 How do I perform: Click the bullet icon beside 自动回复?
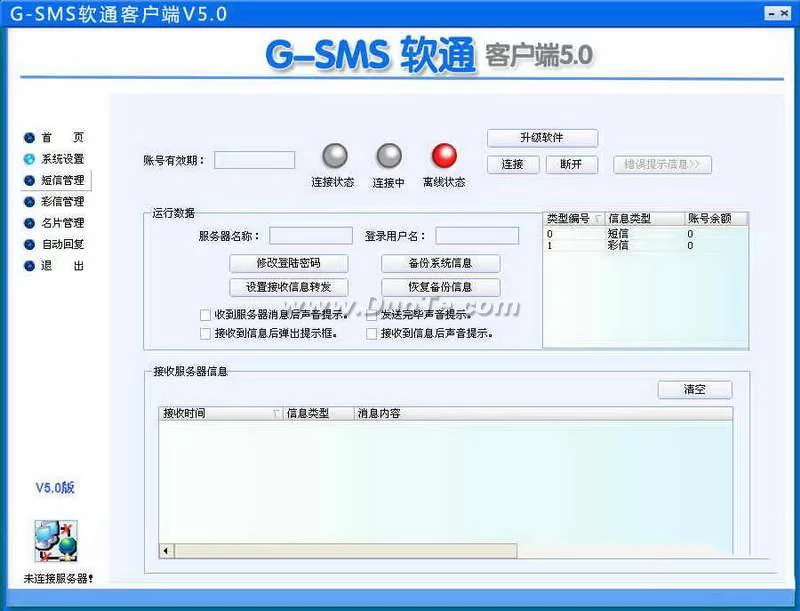[x=29, y=245]
